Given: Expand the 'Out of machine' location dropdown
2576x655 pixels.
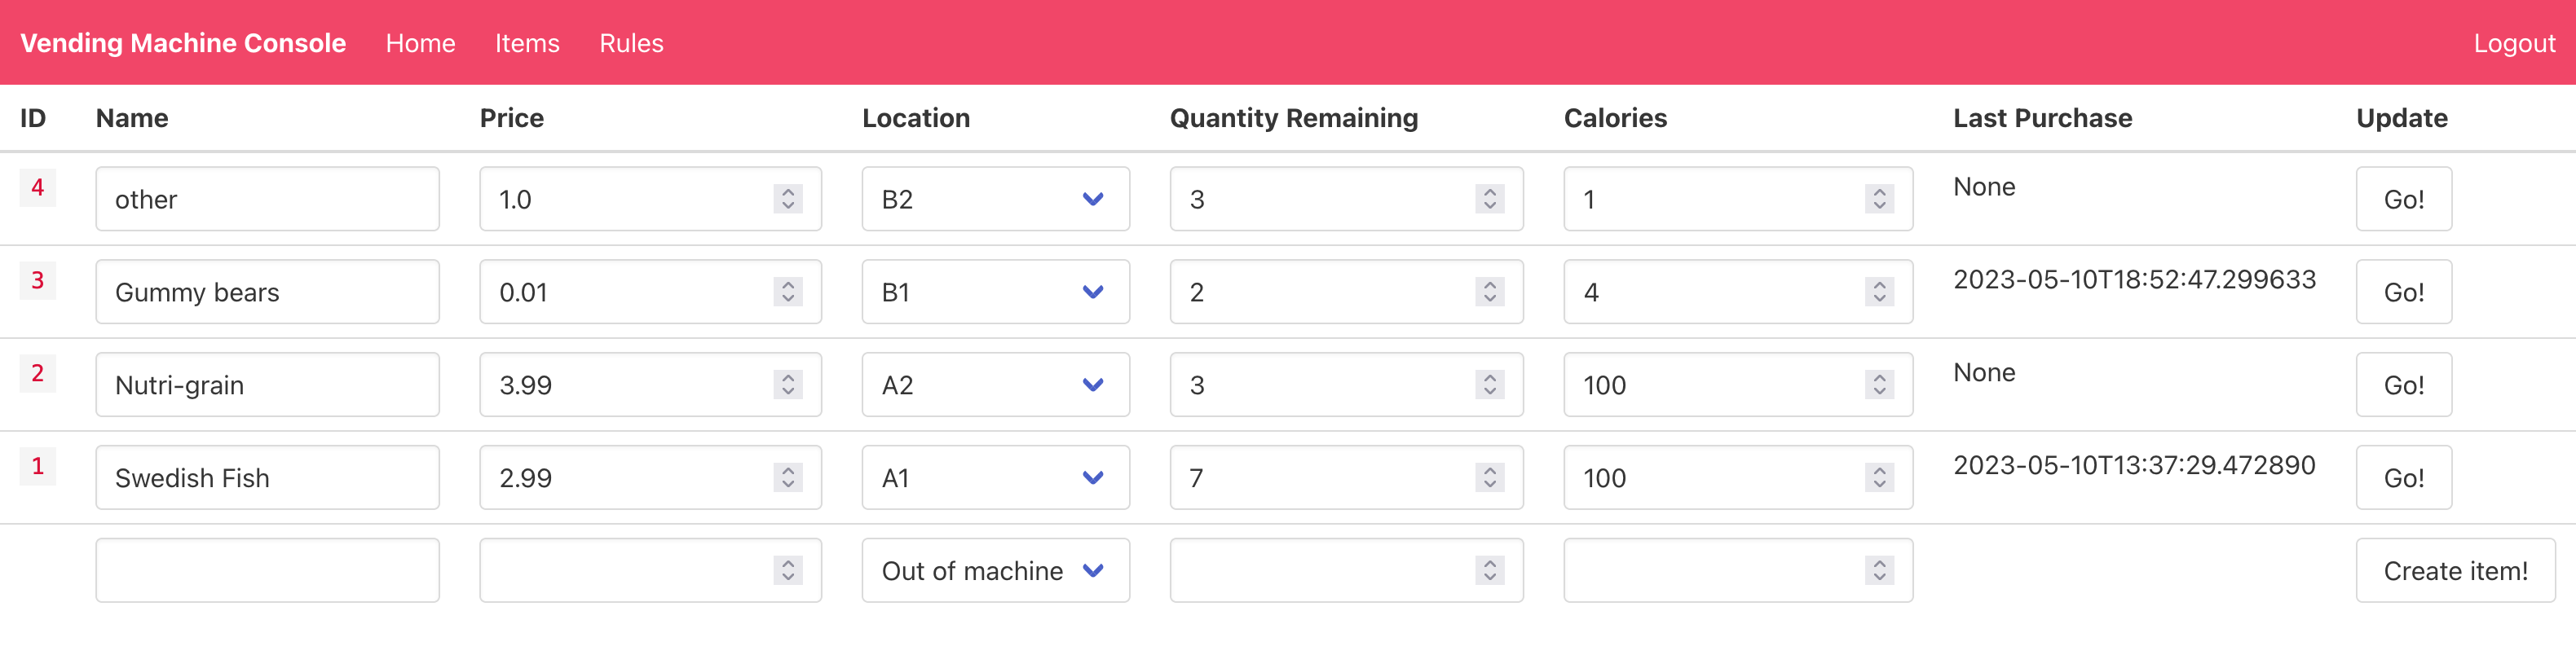Looking at the screenshot, I should [x=995, y=570].
